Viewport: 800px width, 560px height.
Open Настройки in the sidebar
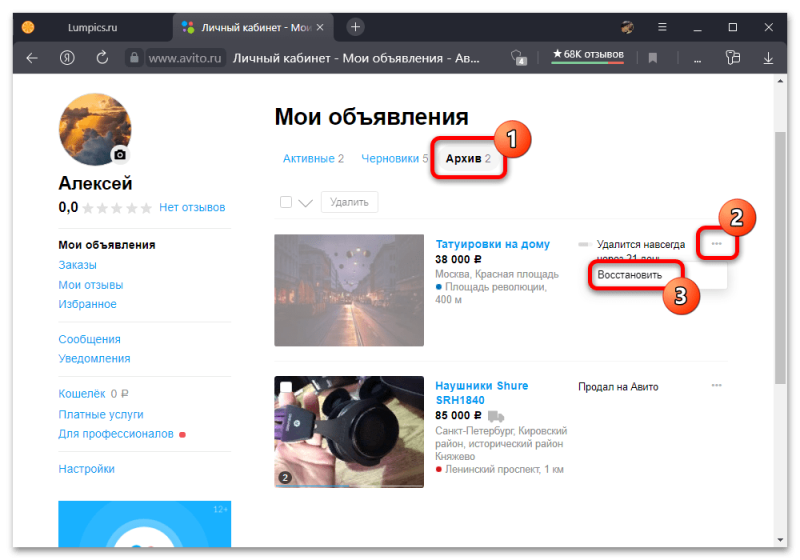click(x=86, y=469)
